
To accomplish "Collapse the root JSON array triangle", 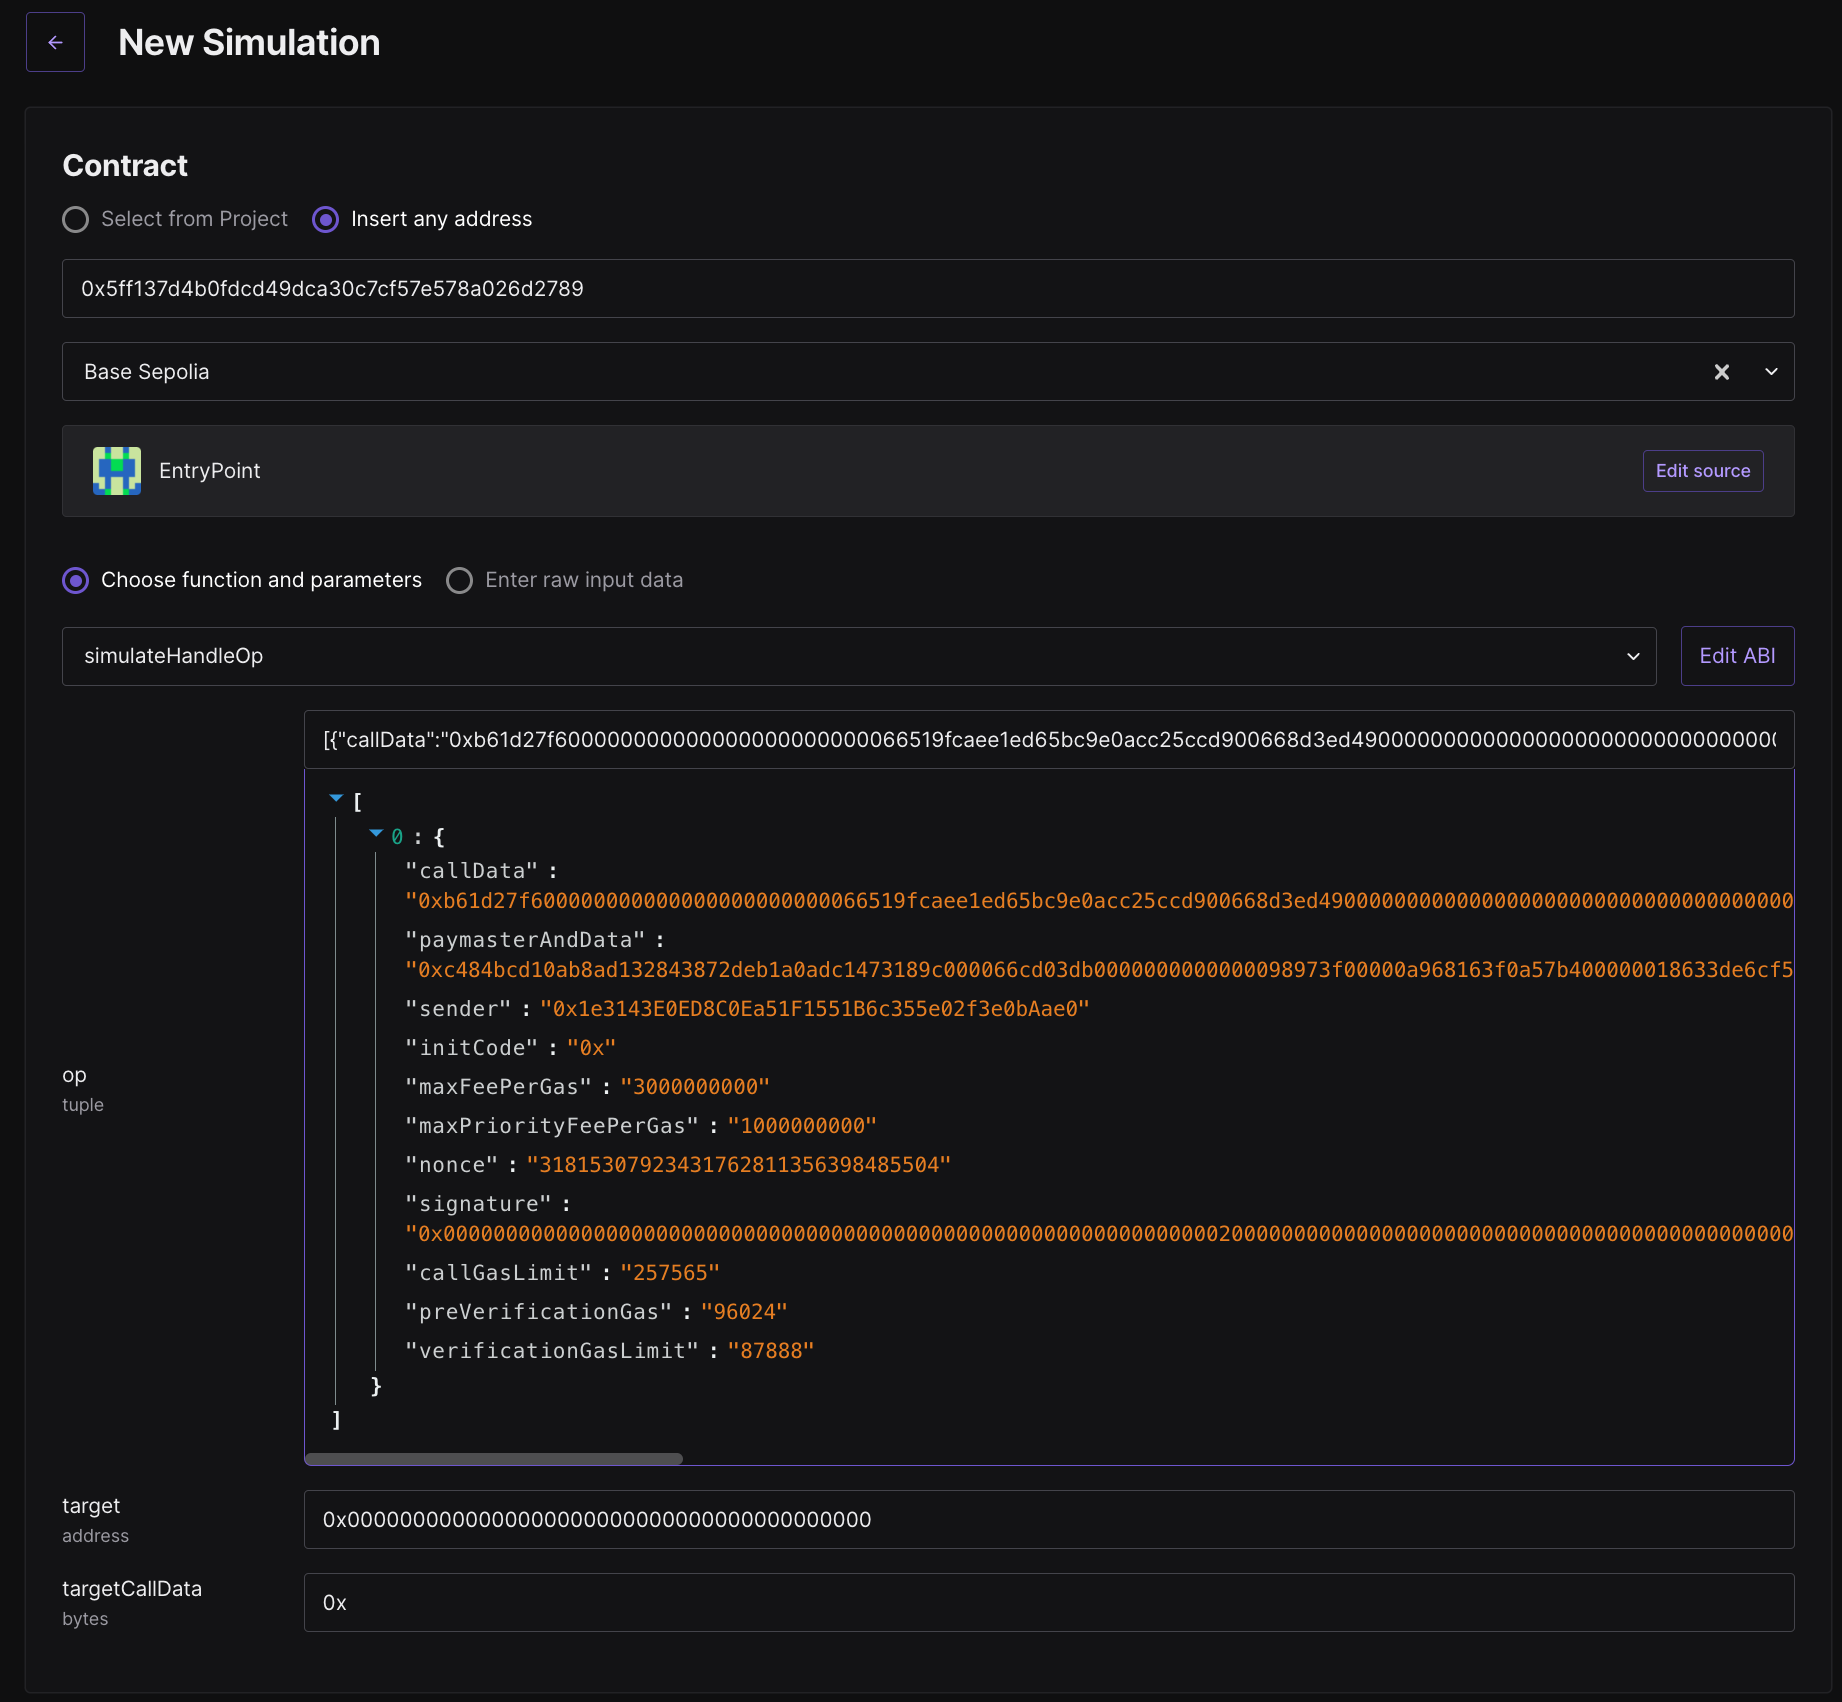I will pyautogui.click(x=336, y=798).
